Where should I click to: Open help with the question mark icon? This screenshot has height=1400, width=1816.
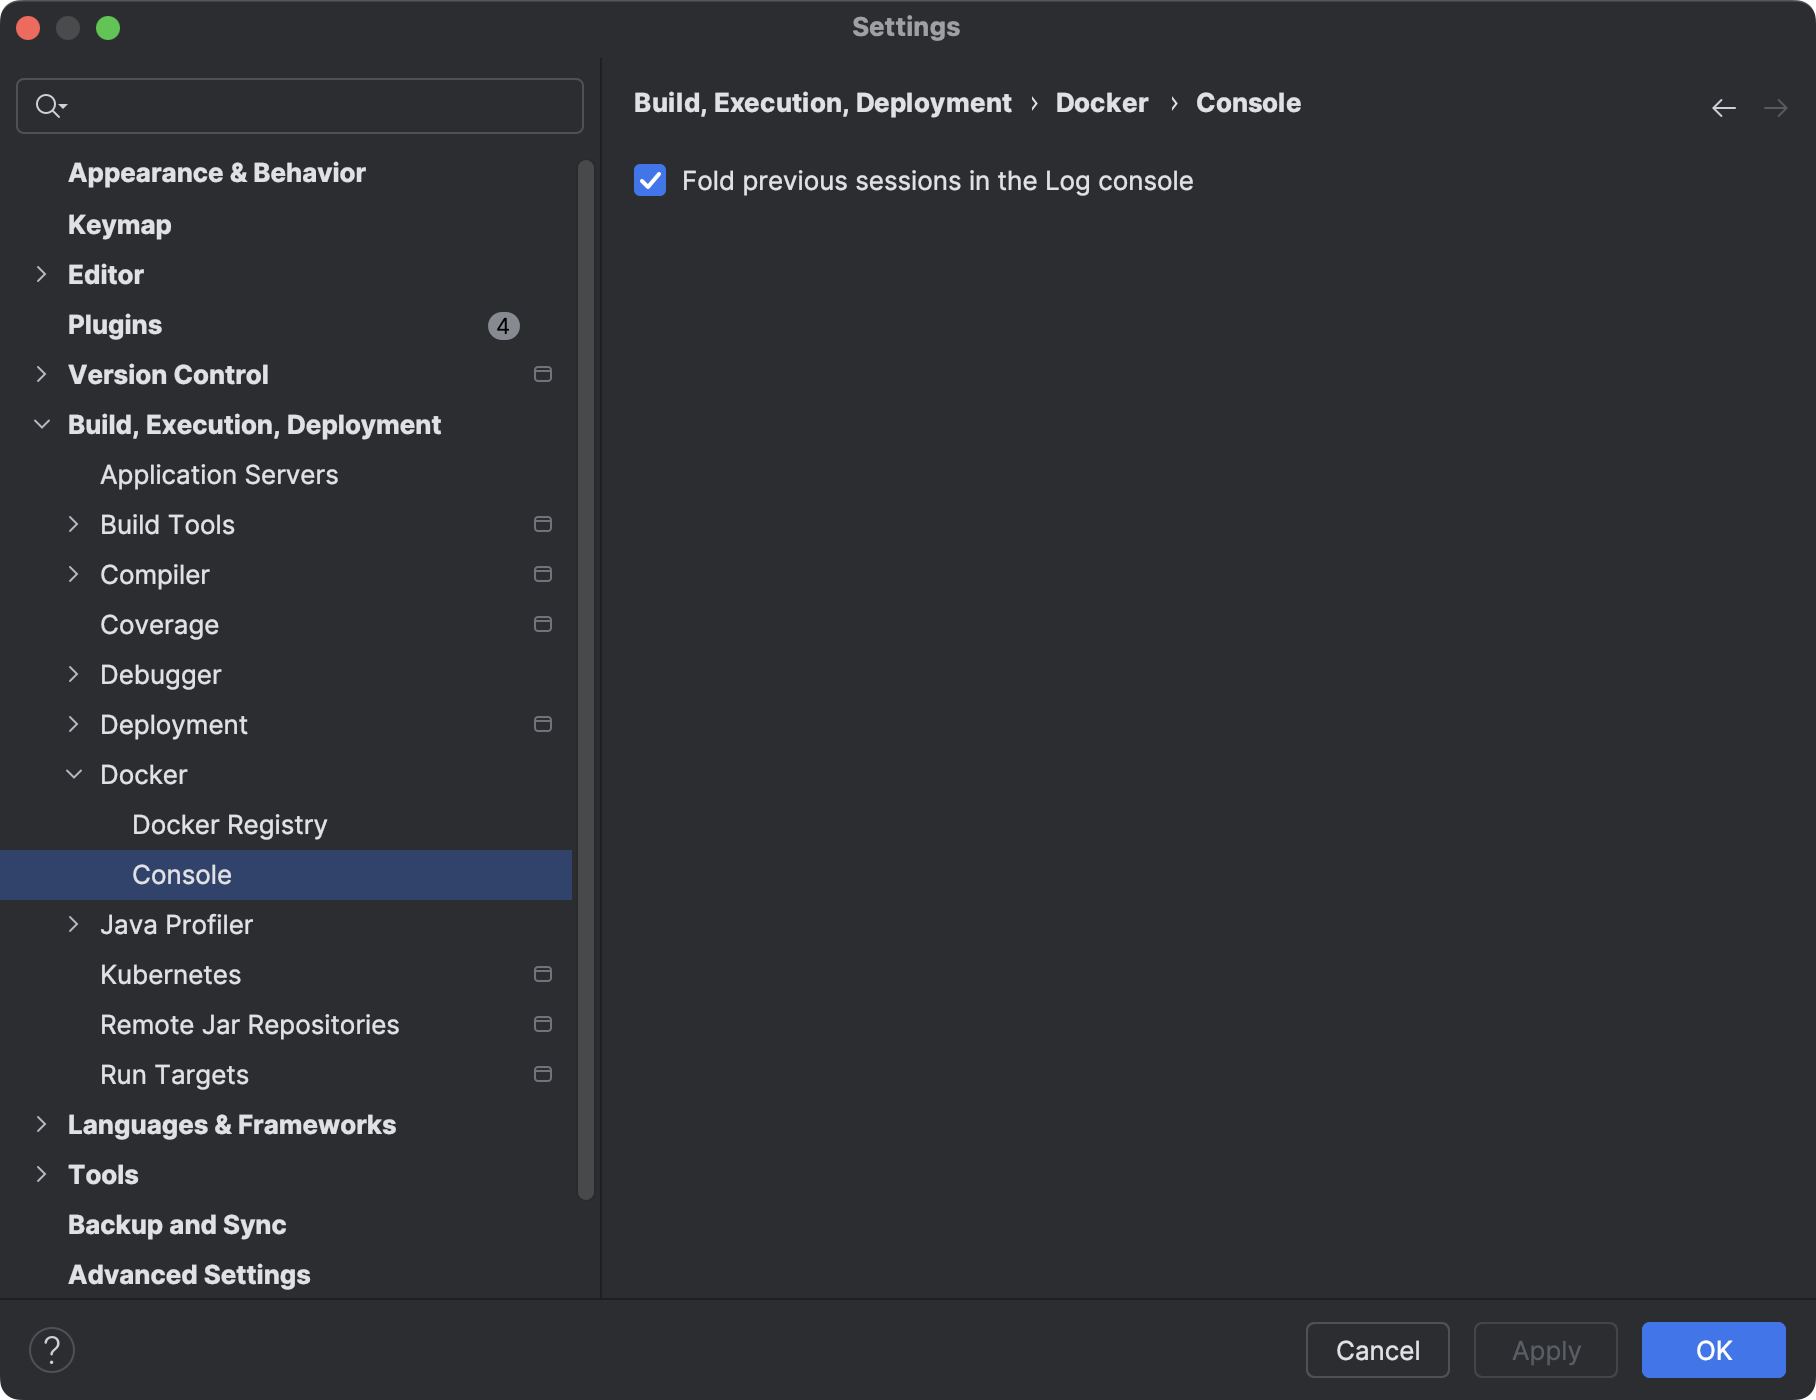click(x=52, y=1350)
